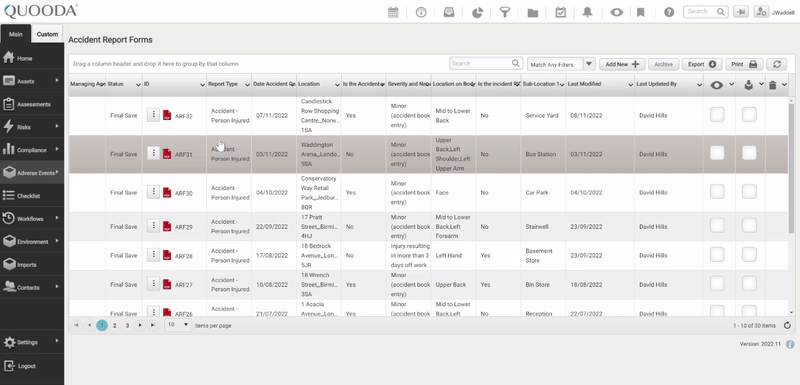Open row actions menu for ARF30

coord(153,192)
